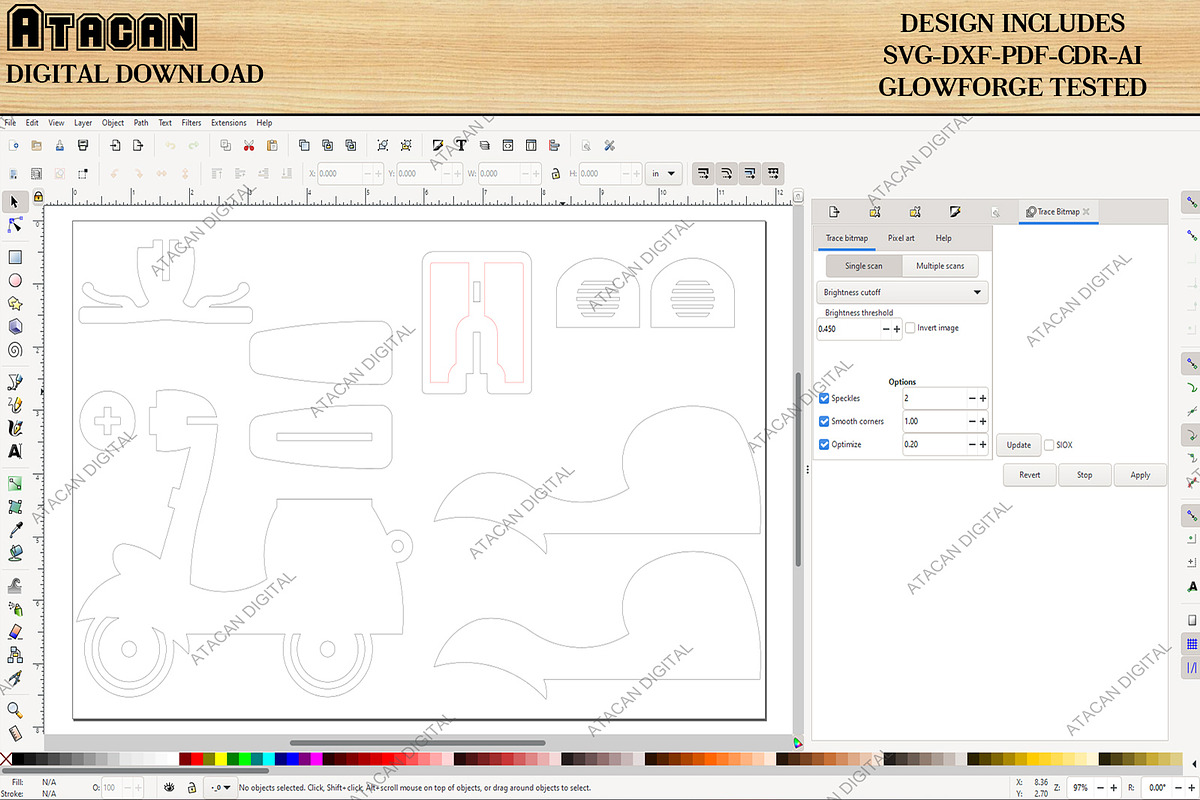Select the Selector arrow tool

point(15,202)
